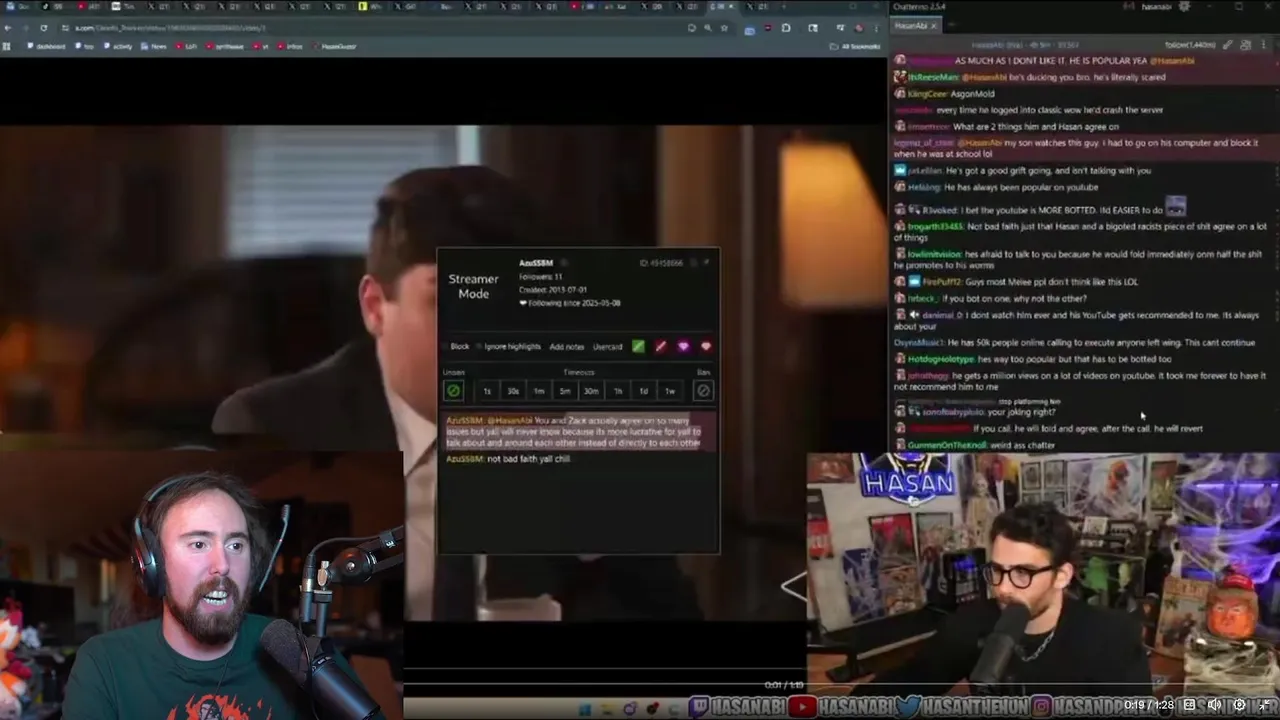The width and height of the screenshot is (1280, 720).
Task: Select the 5m timeout button
Action: tap(565, 391)
